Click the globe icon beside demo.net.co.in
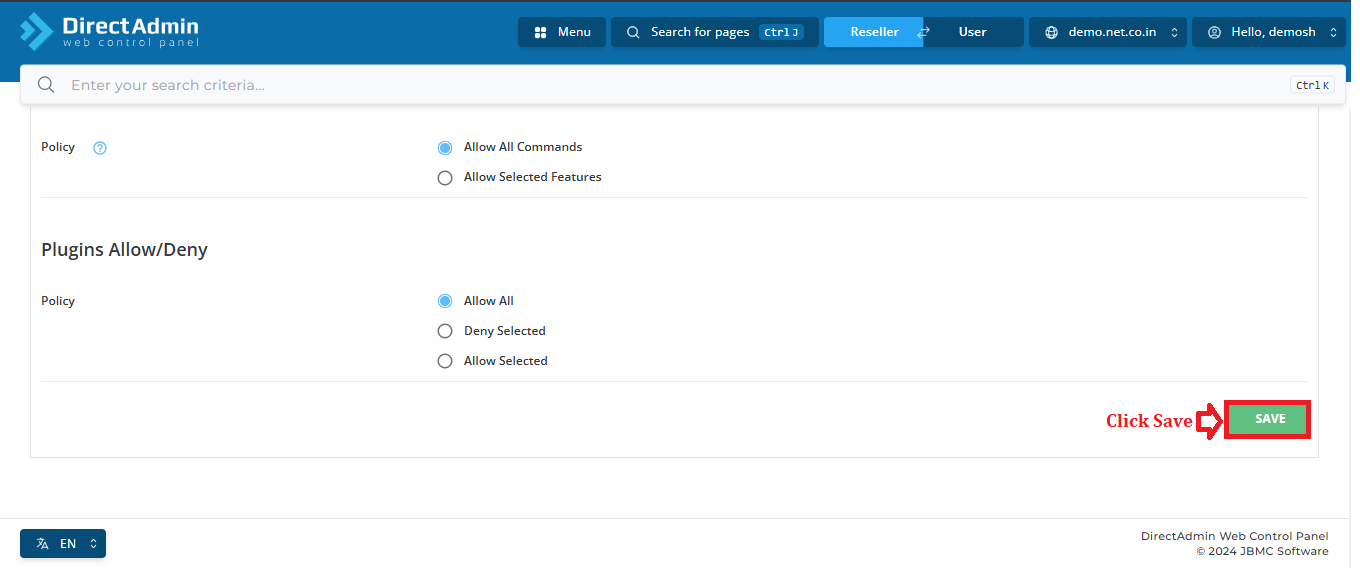The width and height of the screenshot is (1360, 575). [1051, 32]
